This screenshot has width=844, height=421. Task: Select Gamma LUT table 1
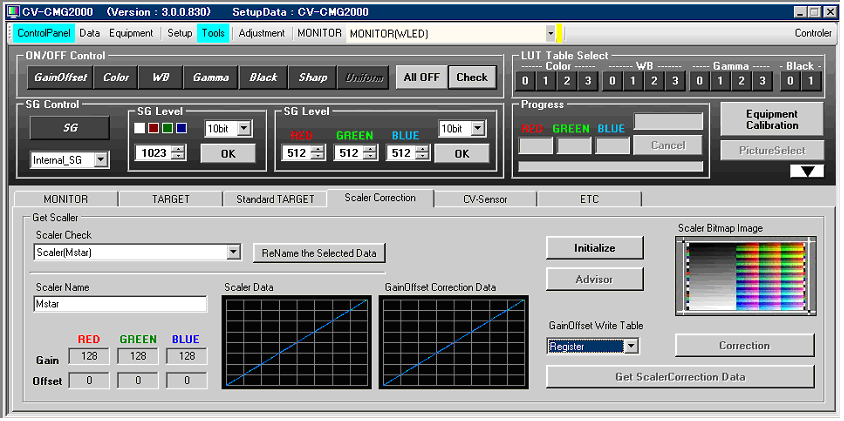[x=720, y=81]
